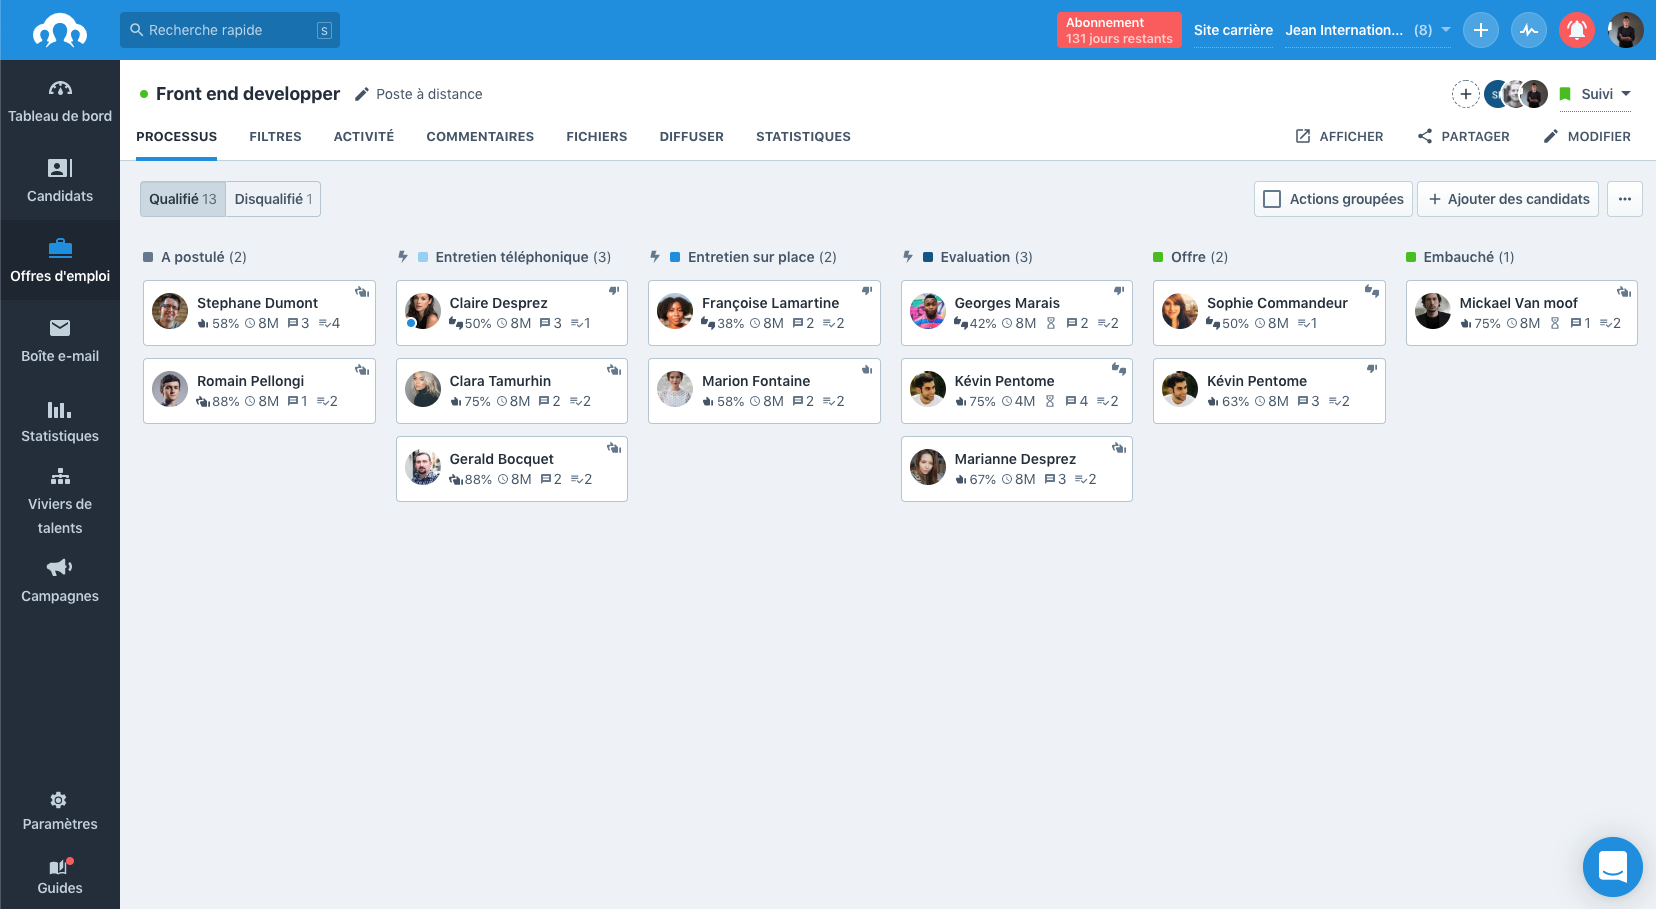Switch to the Commentaires tab

tap(480, 136)
